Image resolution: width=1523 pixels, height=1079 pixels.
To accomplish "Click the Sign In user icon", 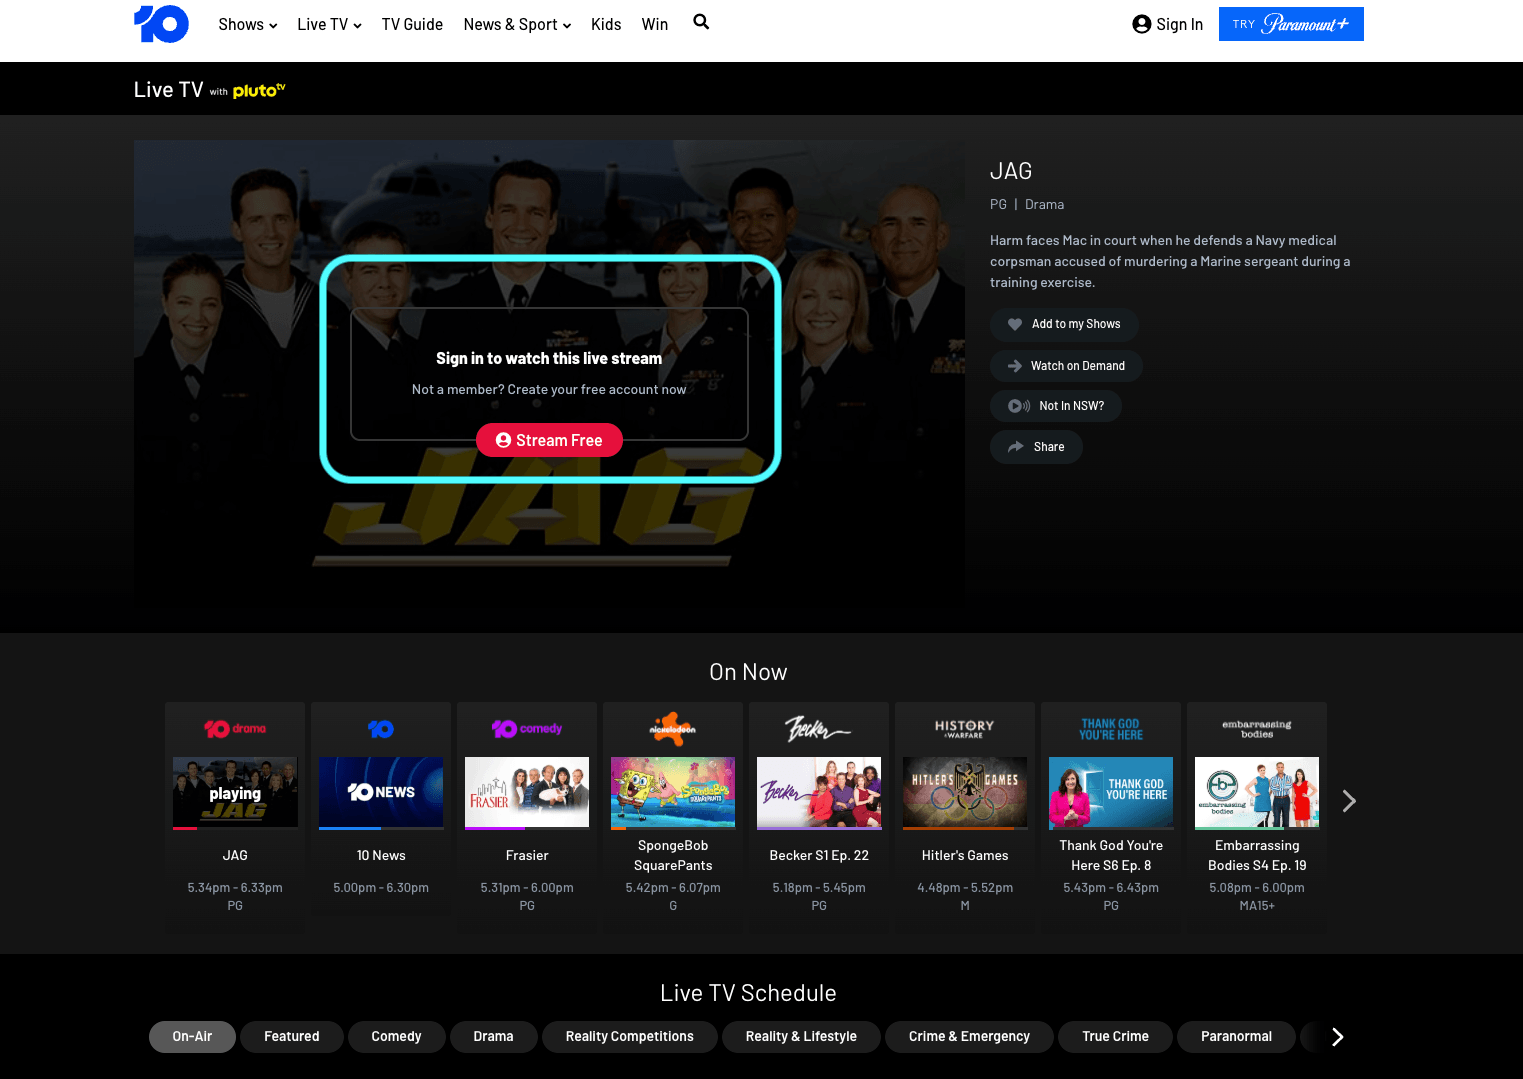I will tap(1141, 24).
